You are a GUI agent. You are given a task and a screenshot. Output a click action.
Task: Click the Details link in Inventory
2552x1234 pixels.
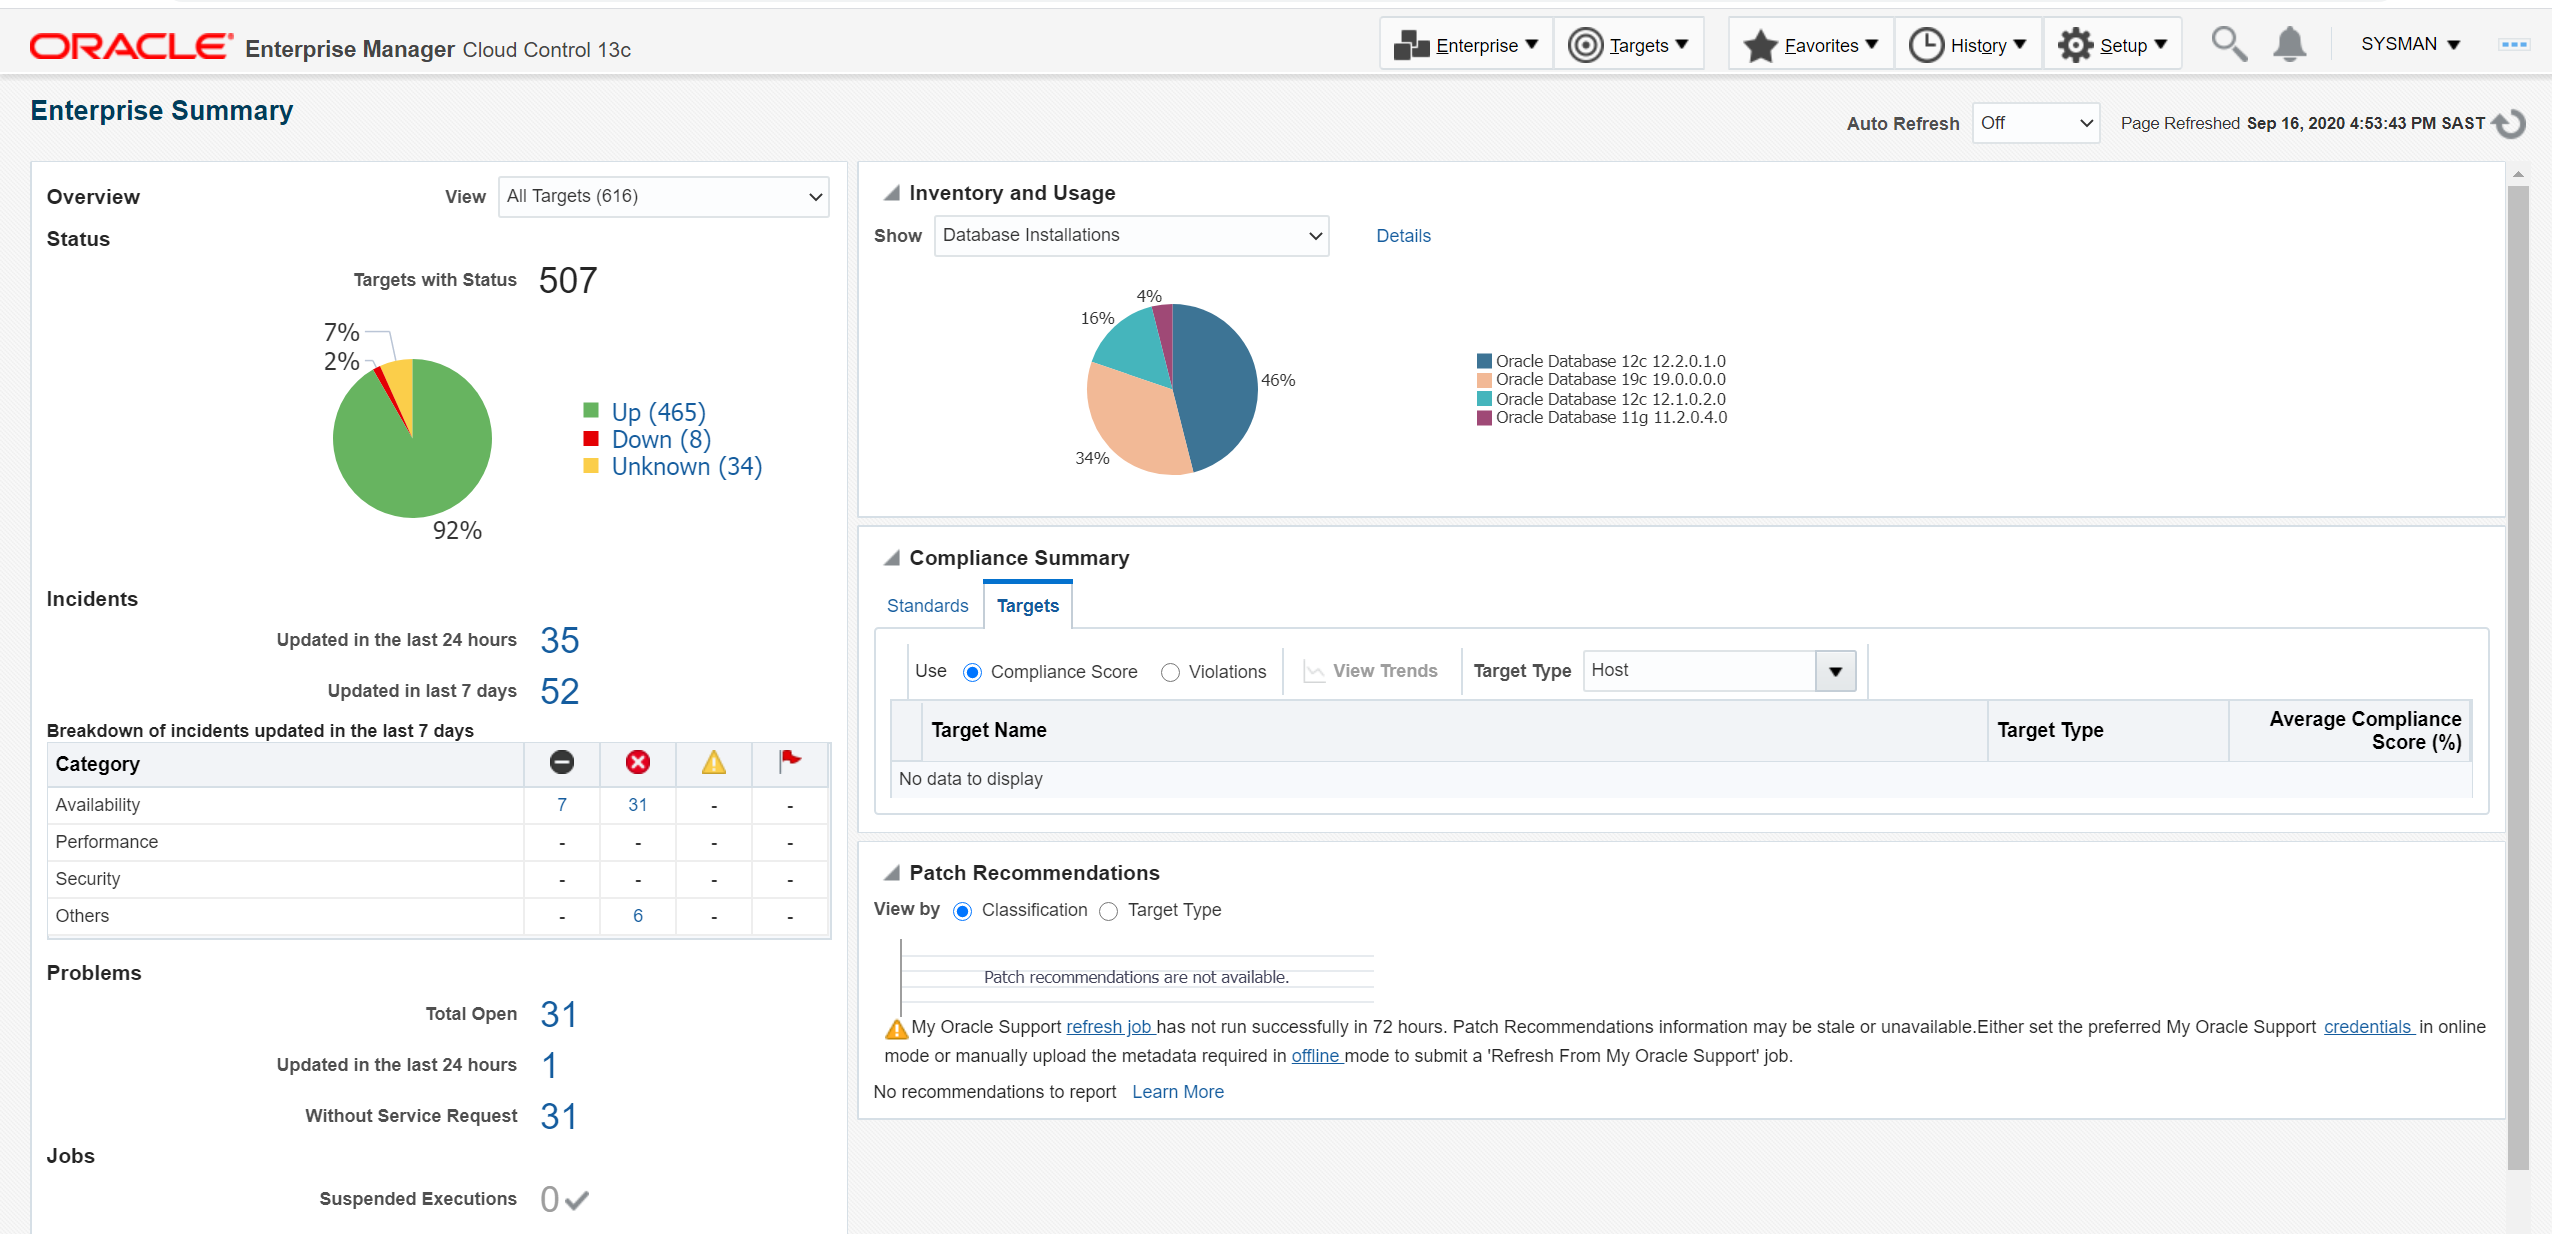pos(1403,236)
